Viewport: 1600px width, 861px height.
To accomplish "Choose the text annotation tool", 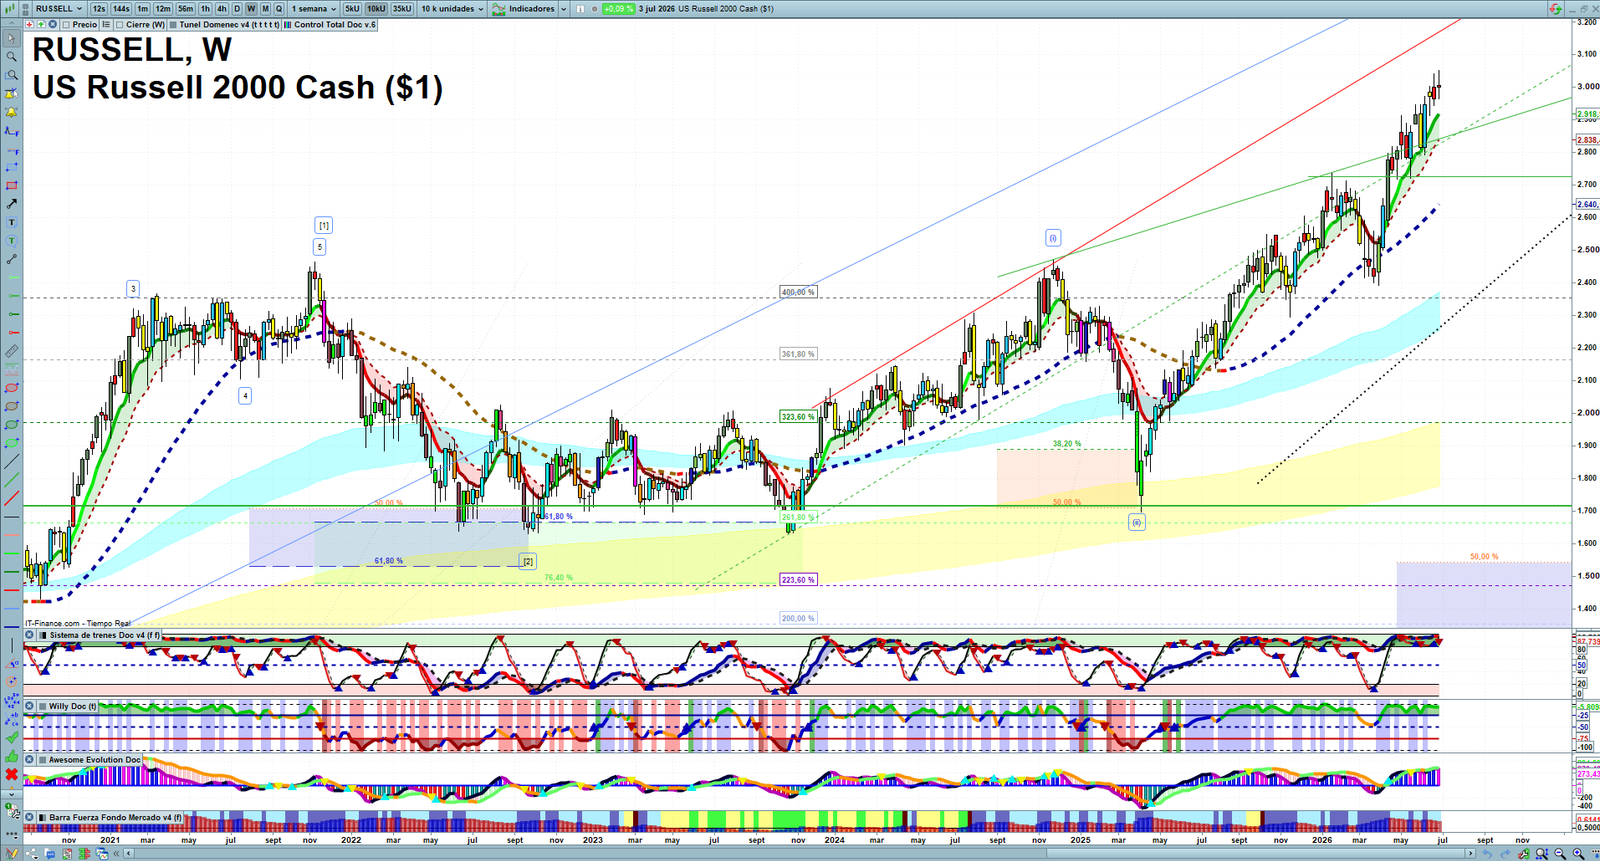I will [12, 222].
